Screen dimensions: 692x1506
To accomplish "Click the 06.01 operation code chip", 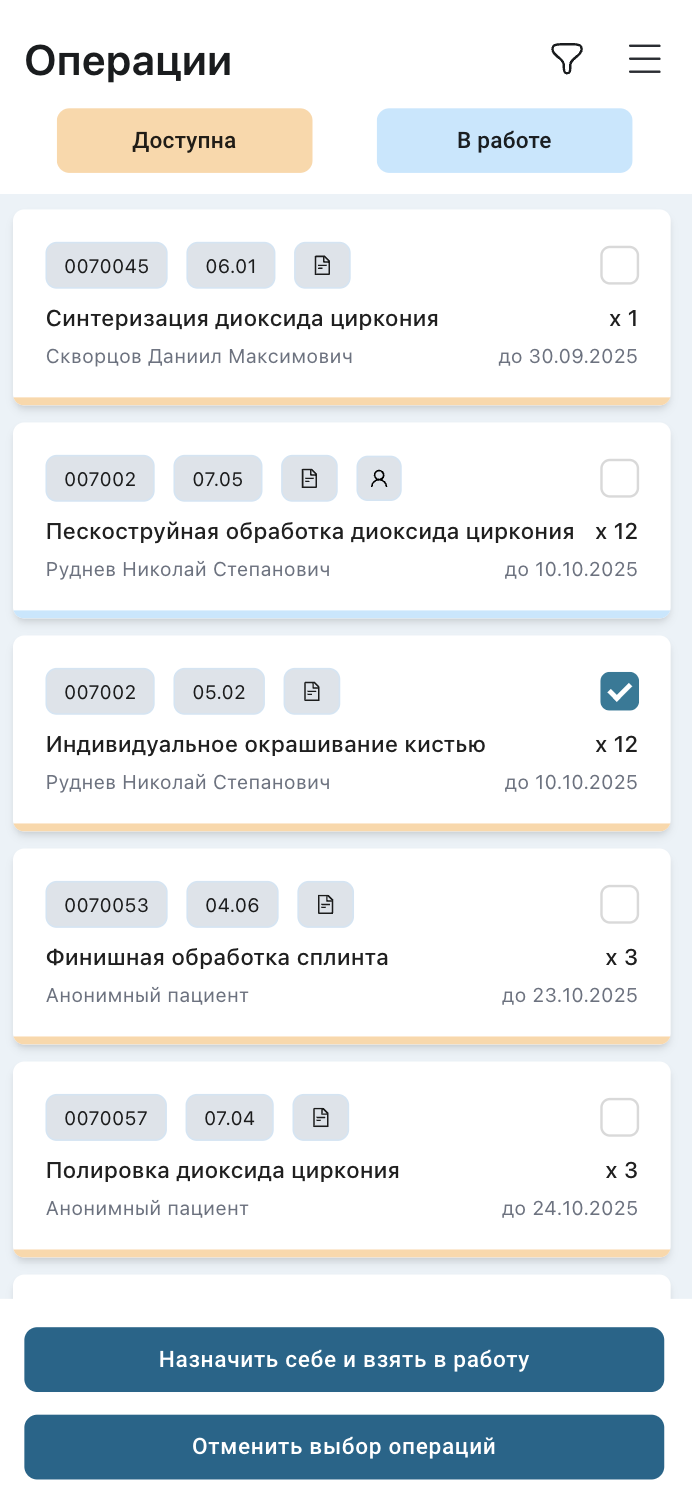I will pyautogui.click(x=231, y=265).
